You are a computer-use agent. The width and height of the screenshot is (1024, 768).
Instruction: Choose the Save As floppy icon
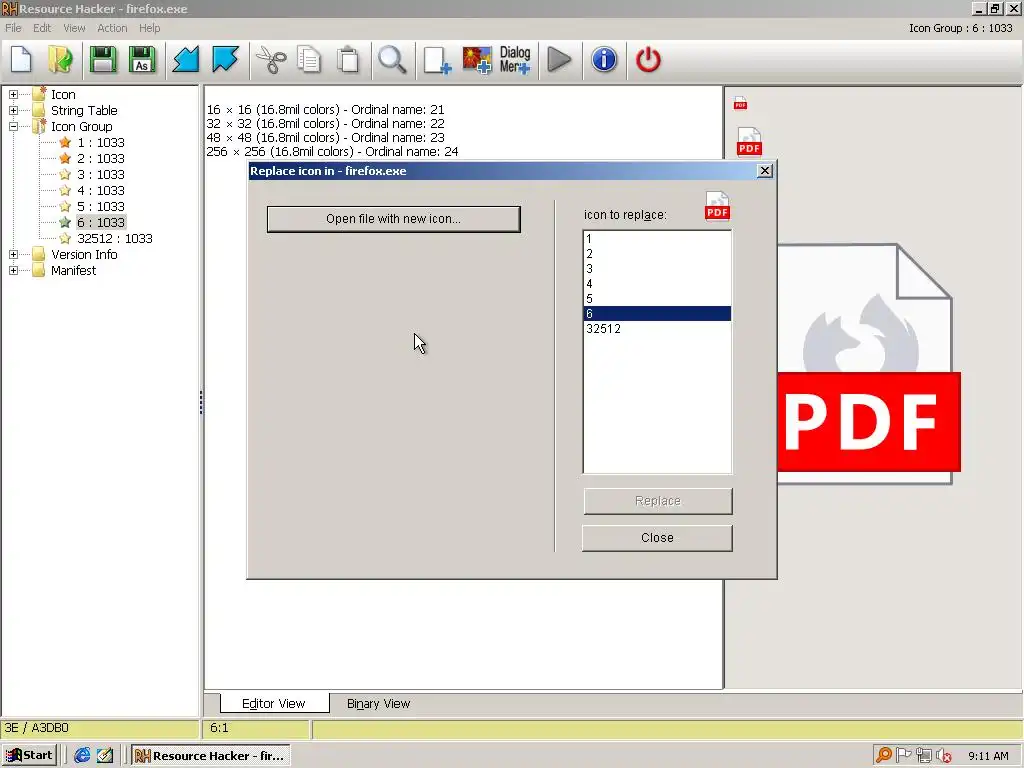pyautogui.click(x=142, y=60)
